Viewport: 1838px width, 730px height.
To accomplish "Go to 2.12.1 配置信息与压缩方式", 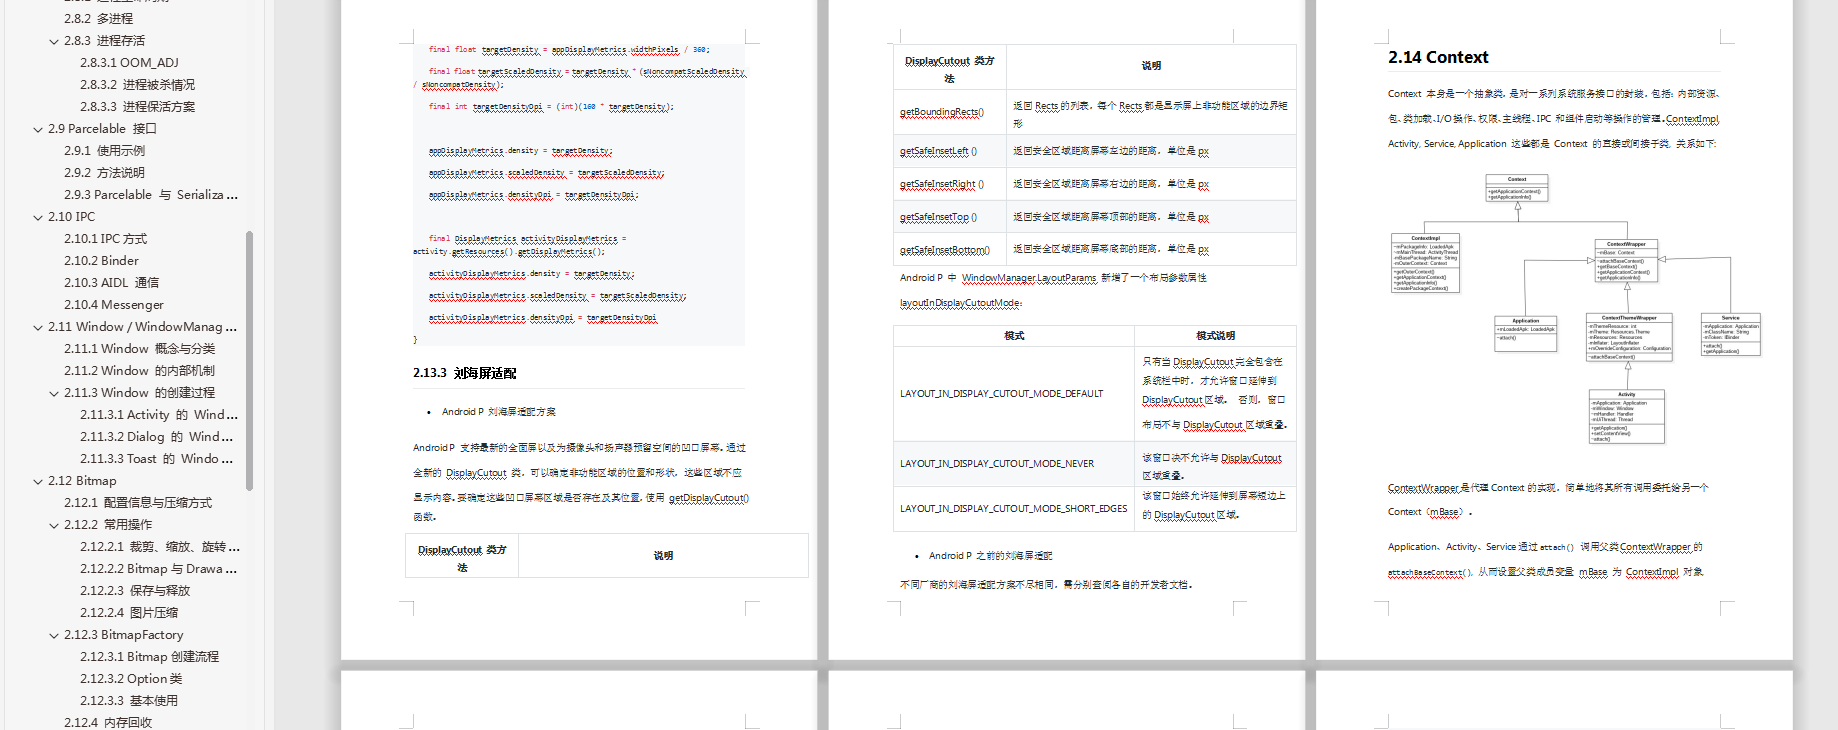I will click(138, 503).
